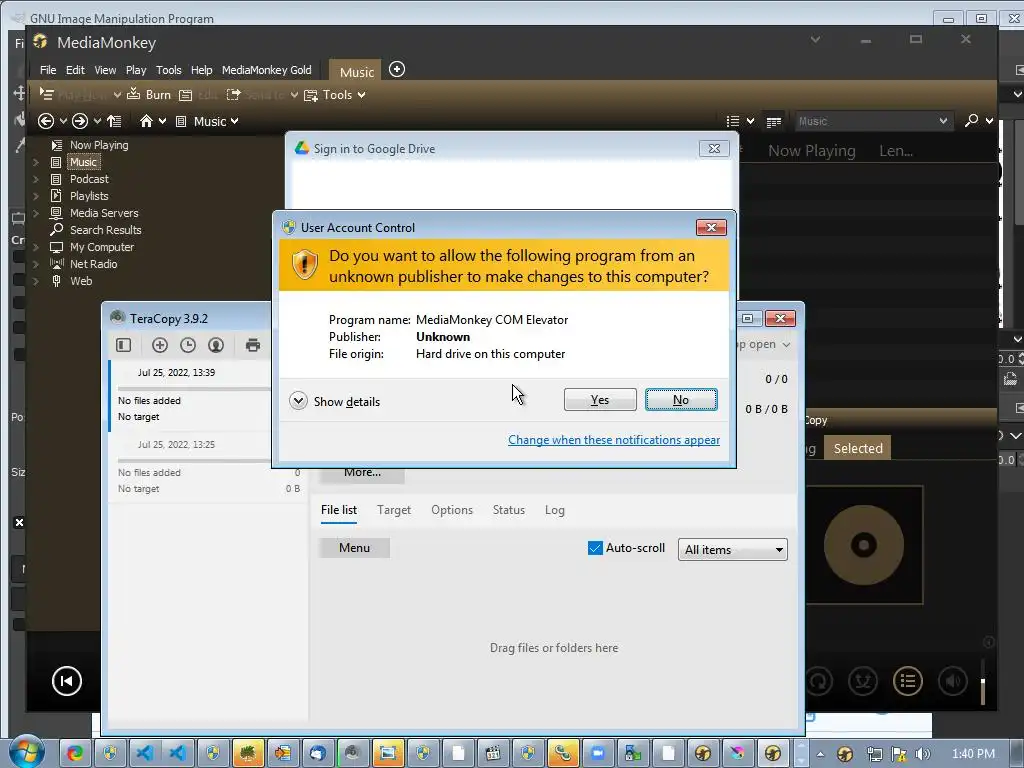Viewport: 1024px width, 768px height.
Task: Select Net Radio in the media tree
Action: pyautogui.click(x=93, y=264)
